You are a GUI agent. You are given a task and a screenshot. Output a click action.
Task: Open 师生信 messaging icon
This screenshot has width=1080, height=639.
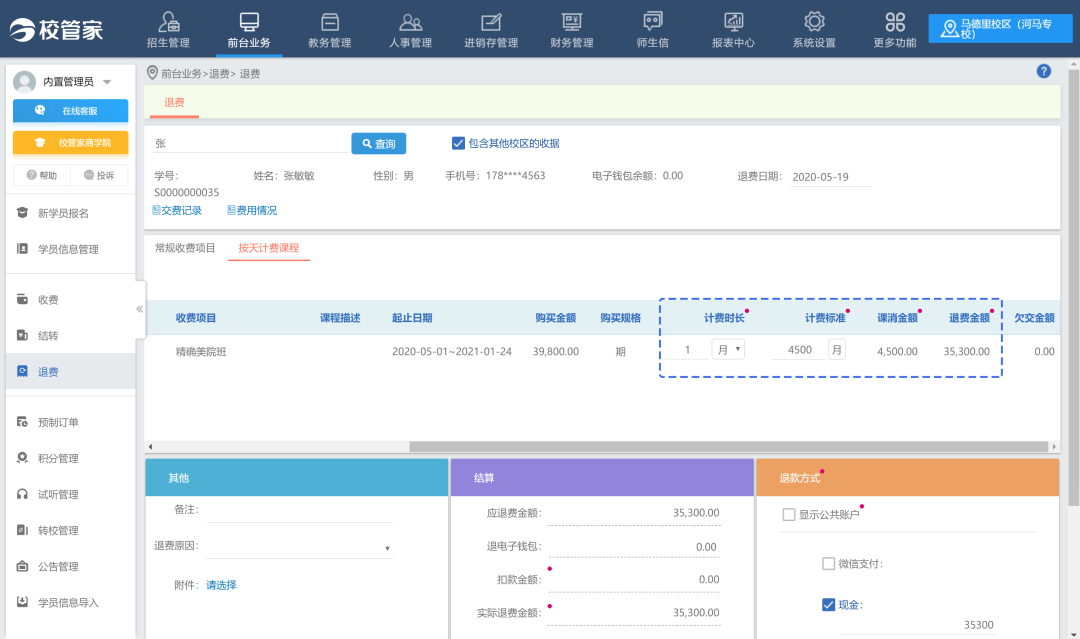pyautogui.click(x=652, y=22)
